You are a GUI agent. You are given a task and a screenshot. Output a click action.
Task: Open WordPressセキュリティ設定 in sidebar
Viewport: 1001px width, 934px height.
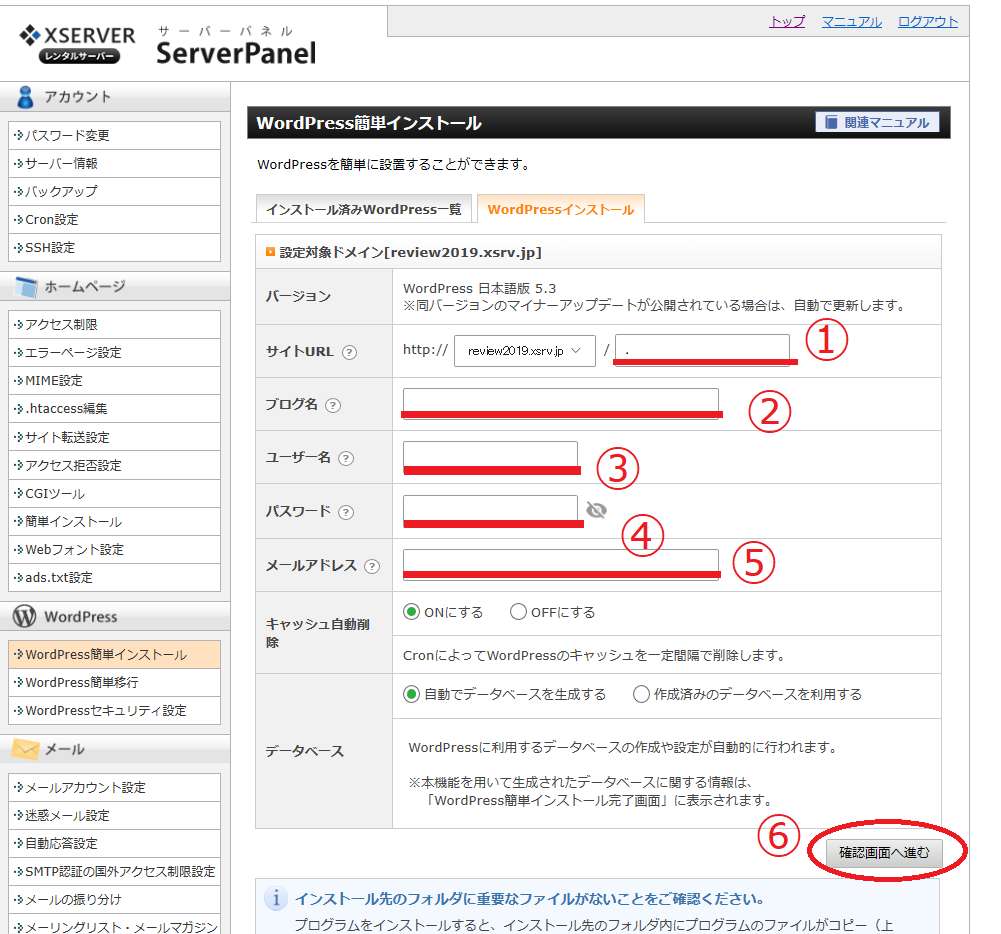point(114,711)
